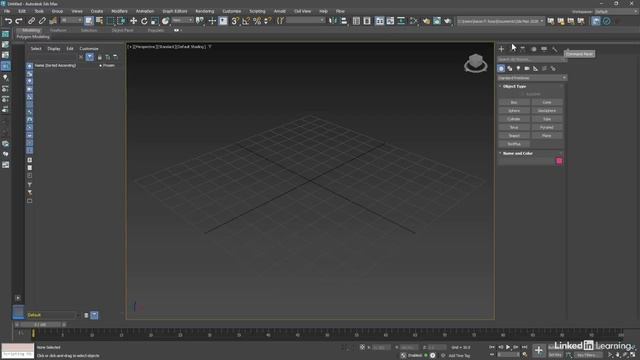Image resolution: width=640 pixels, height=360 pixels.
Task: Switch to the Freeform ribbon tab
Action: click(58, 30)
